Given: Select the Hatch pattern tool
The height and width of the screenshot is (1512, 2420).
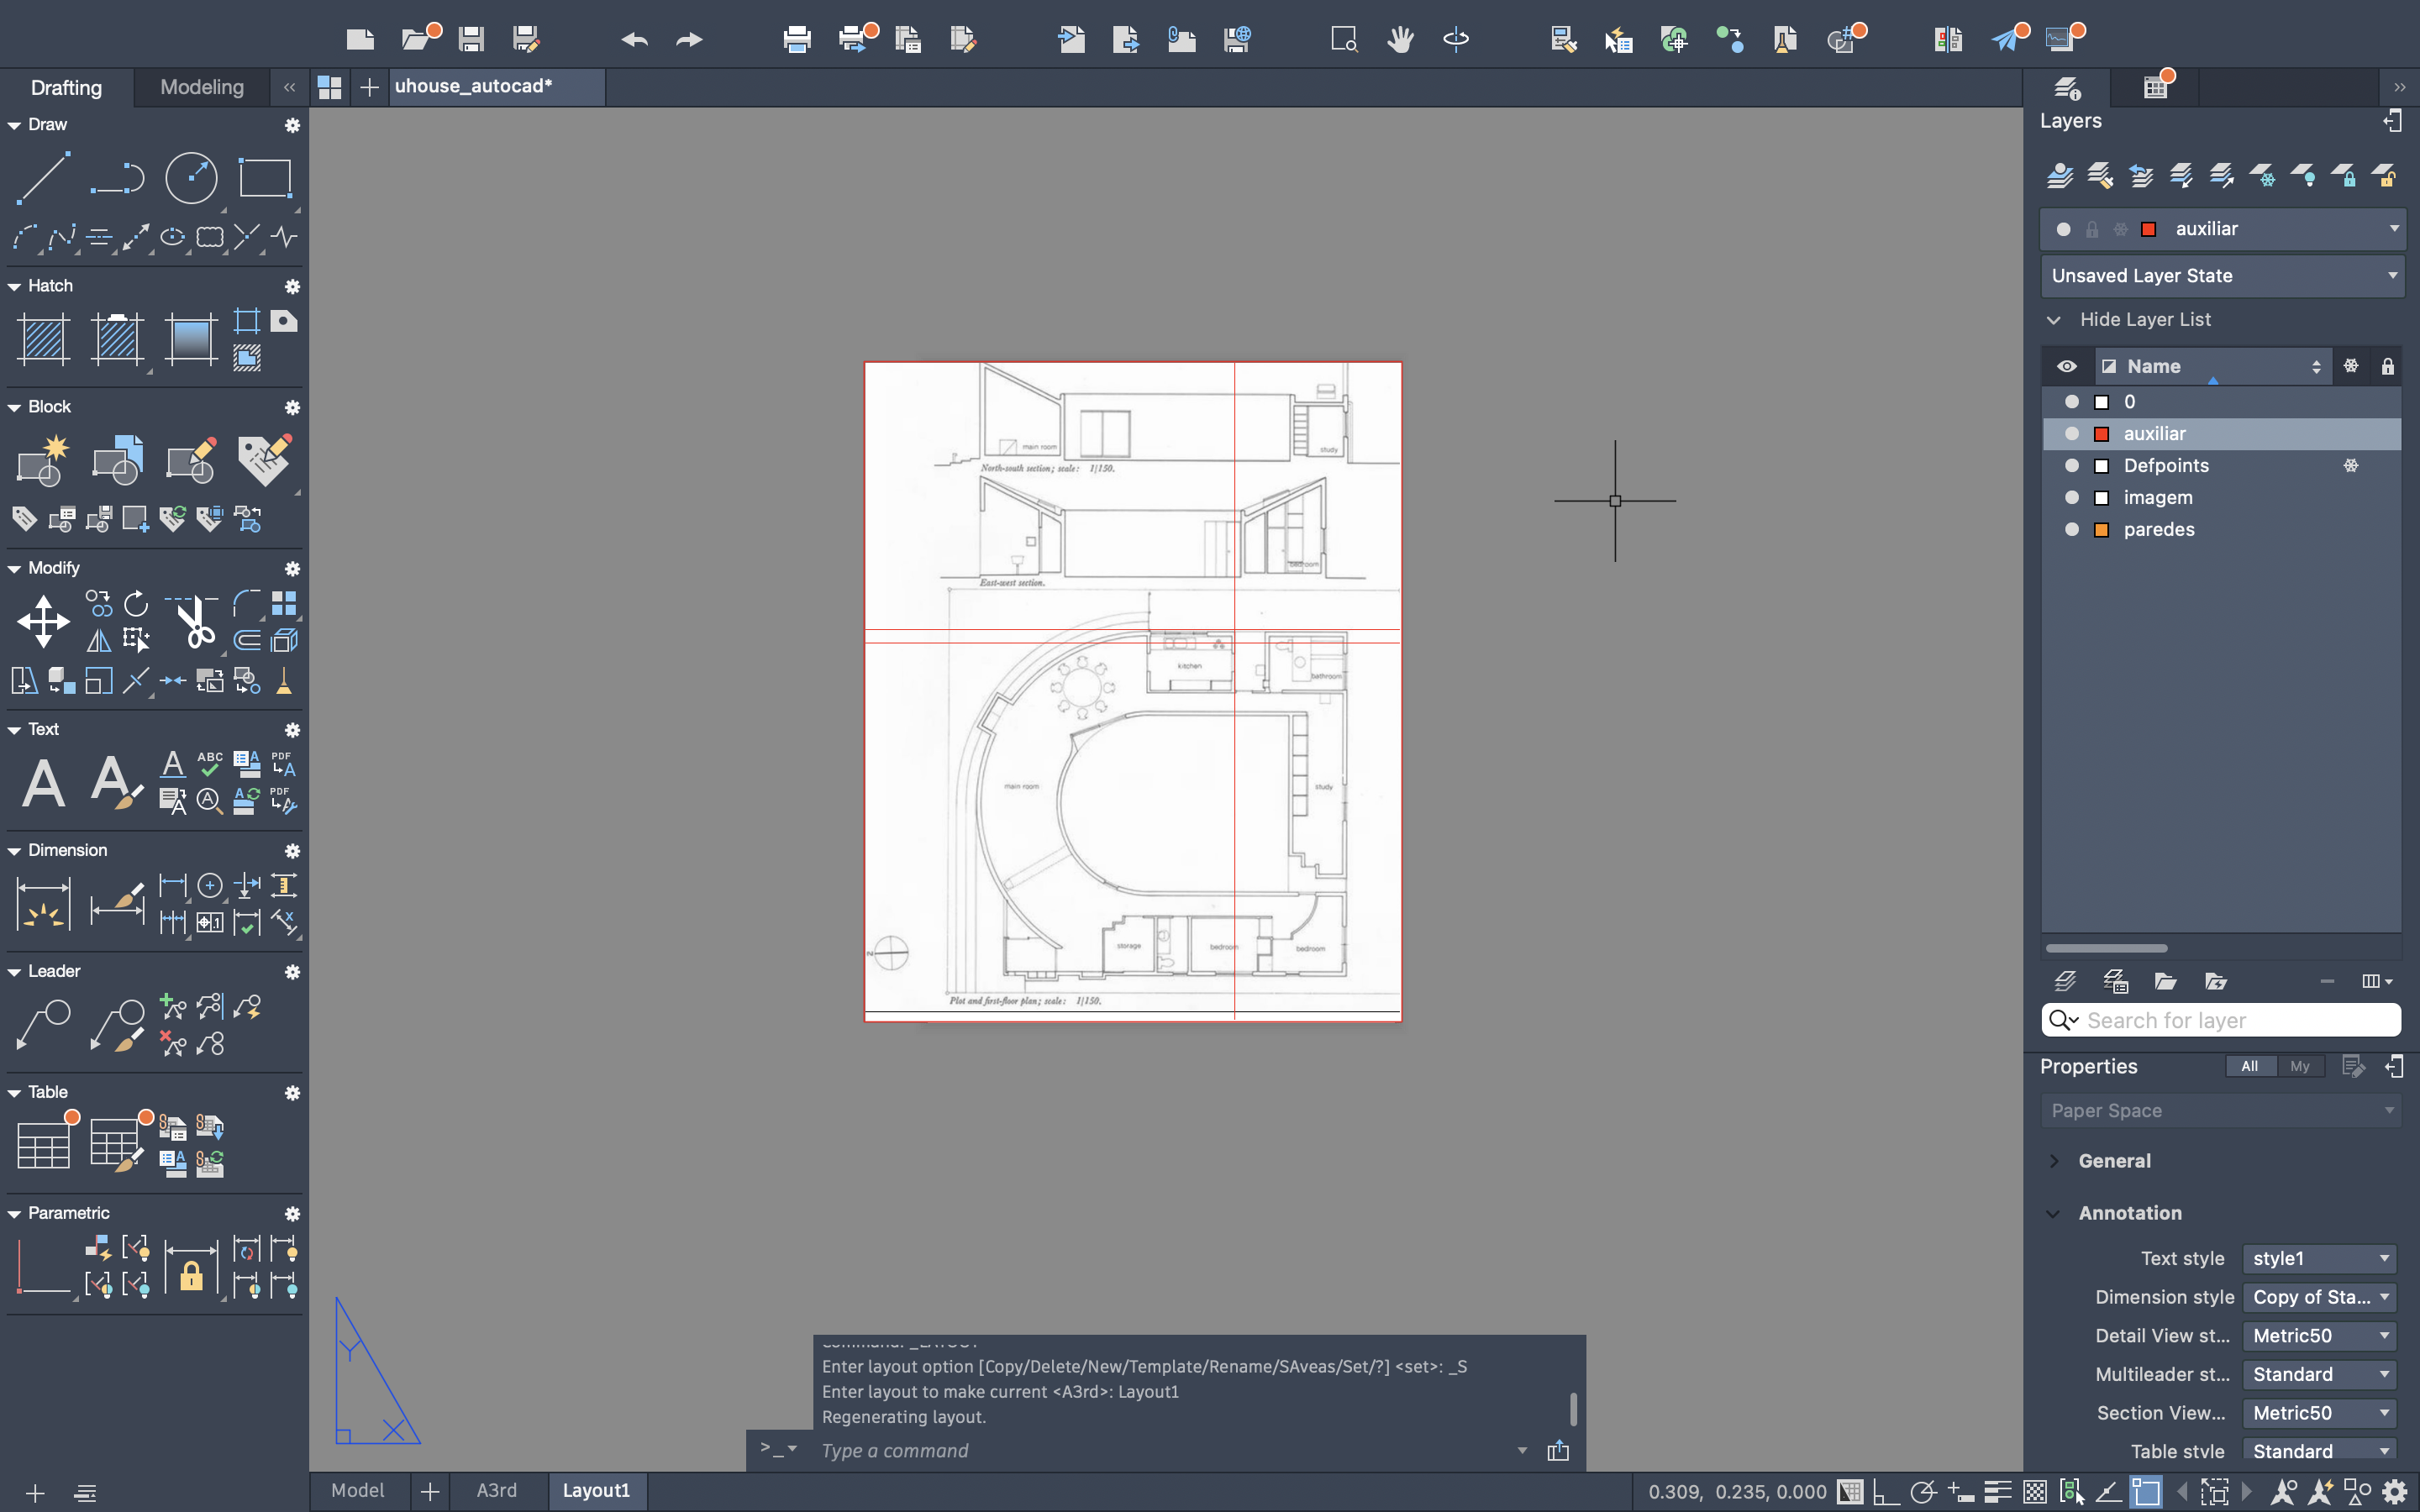Looking at the screenshot, I should pos(43,339).
